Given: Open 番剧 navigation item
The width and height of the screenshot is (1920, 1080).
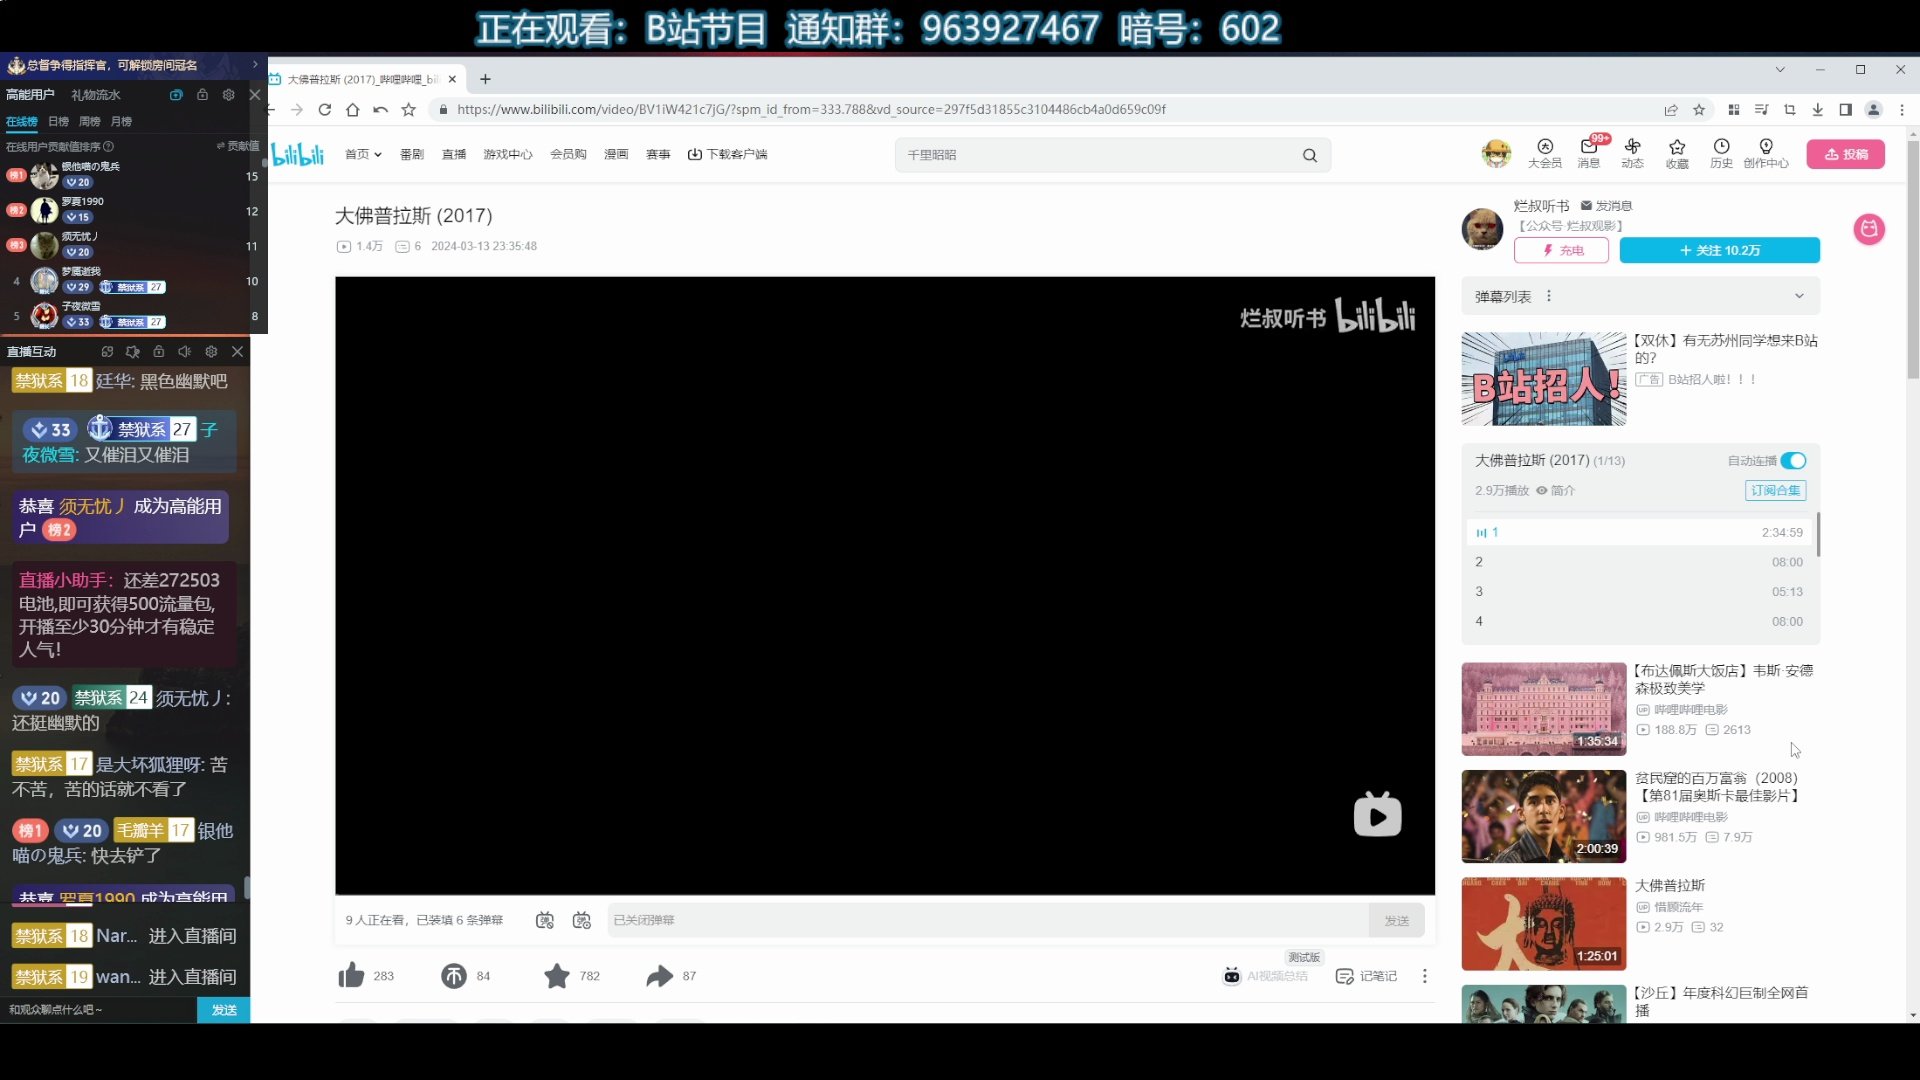Looking at the screenshot, I should click(x=412, y=154).
